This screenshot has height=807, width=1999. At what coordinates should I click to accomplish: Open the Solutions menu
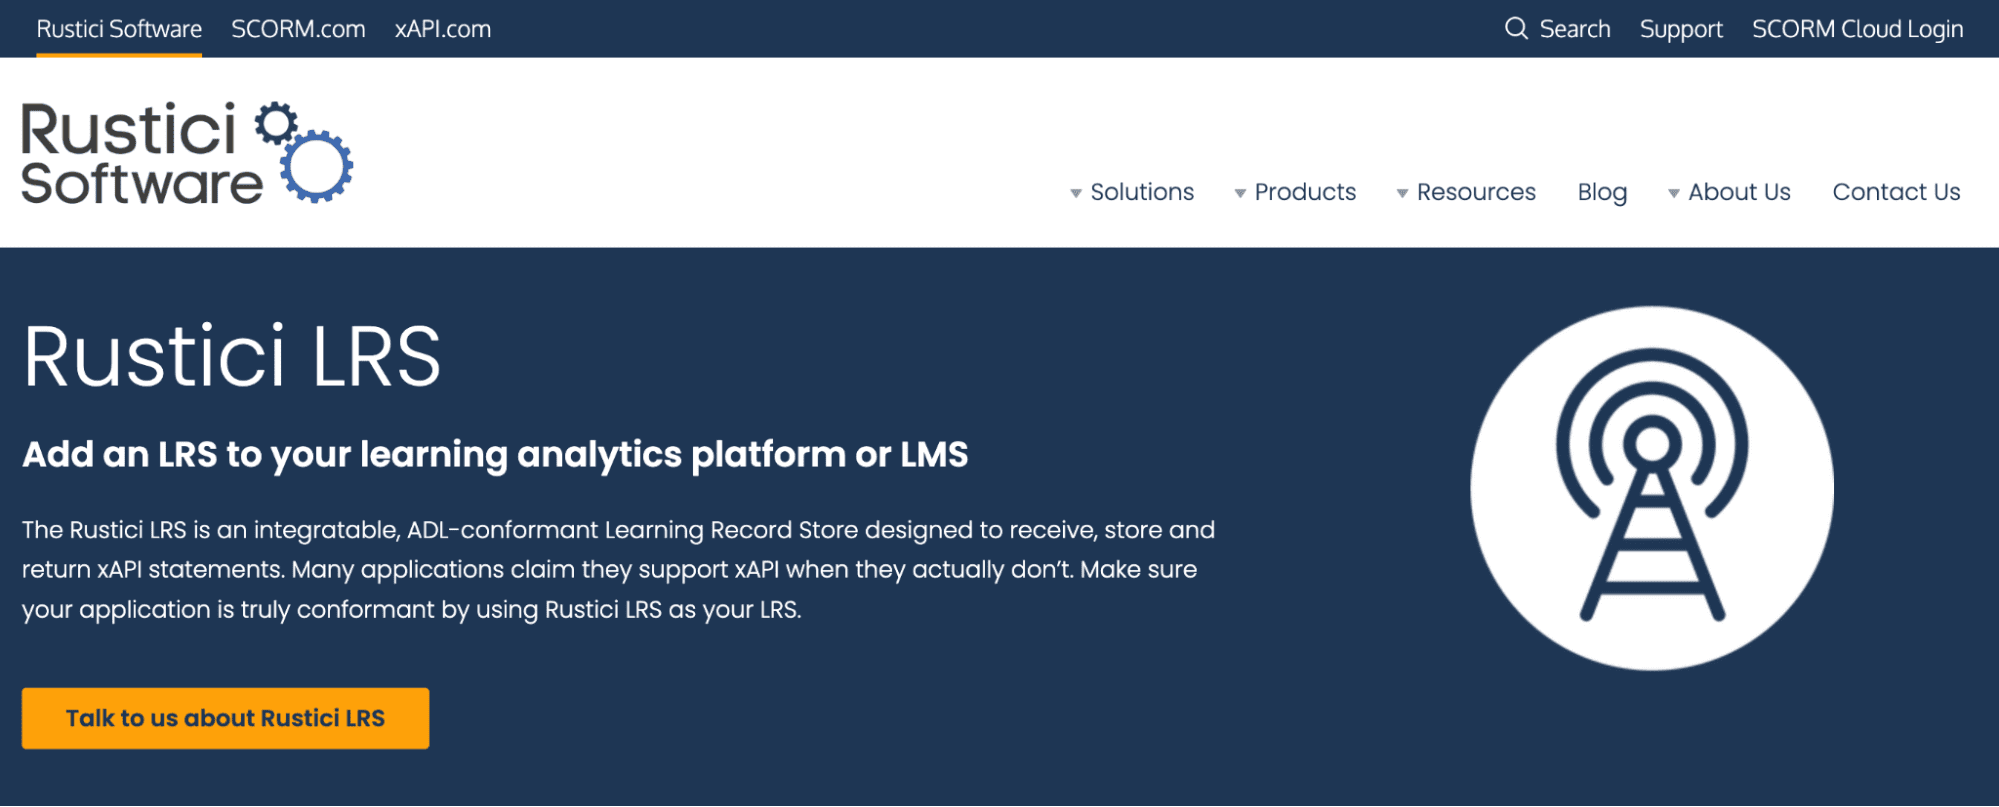click(x=1142, y=192)
